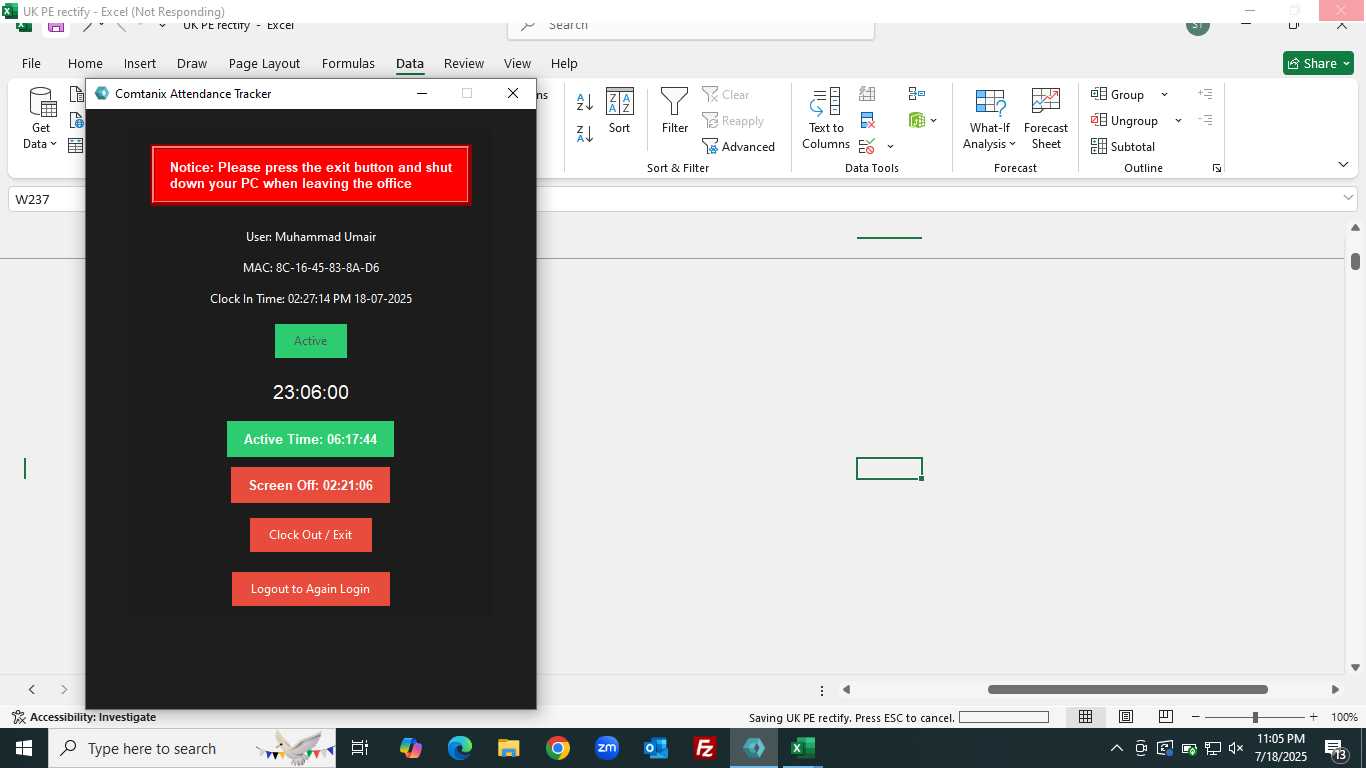Click the Active status button
Viewport: 1366px width, 768px height.
(x=311, y=341)
